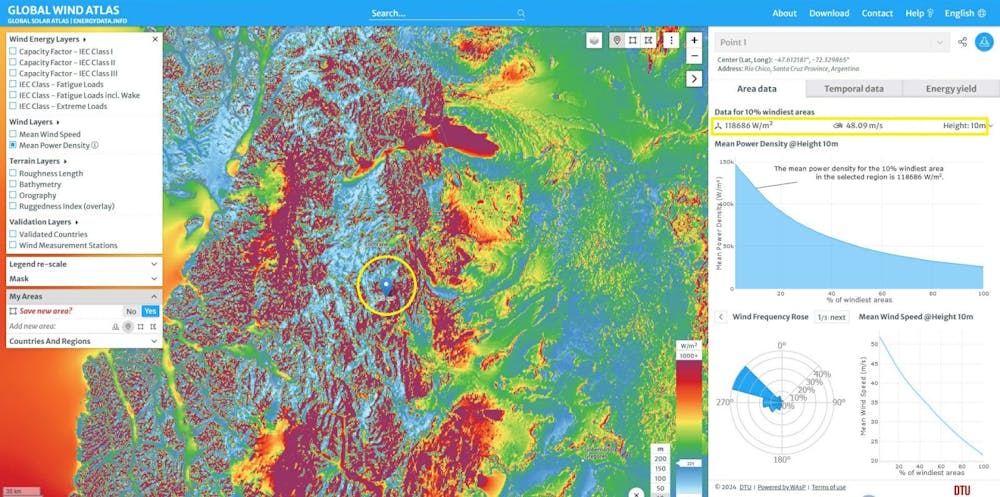Click the globe icon next to English
This screenshot has height=497, width=1000.
[x=982, y=13]
